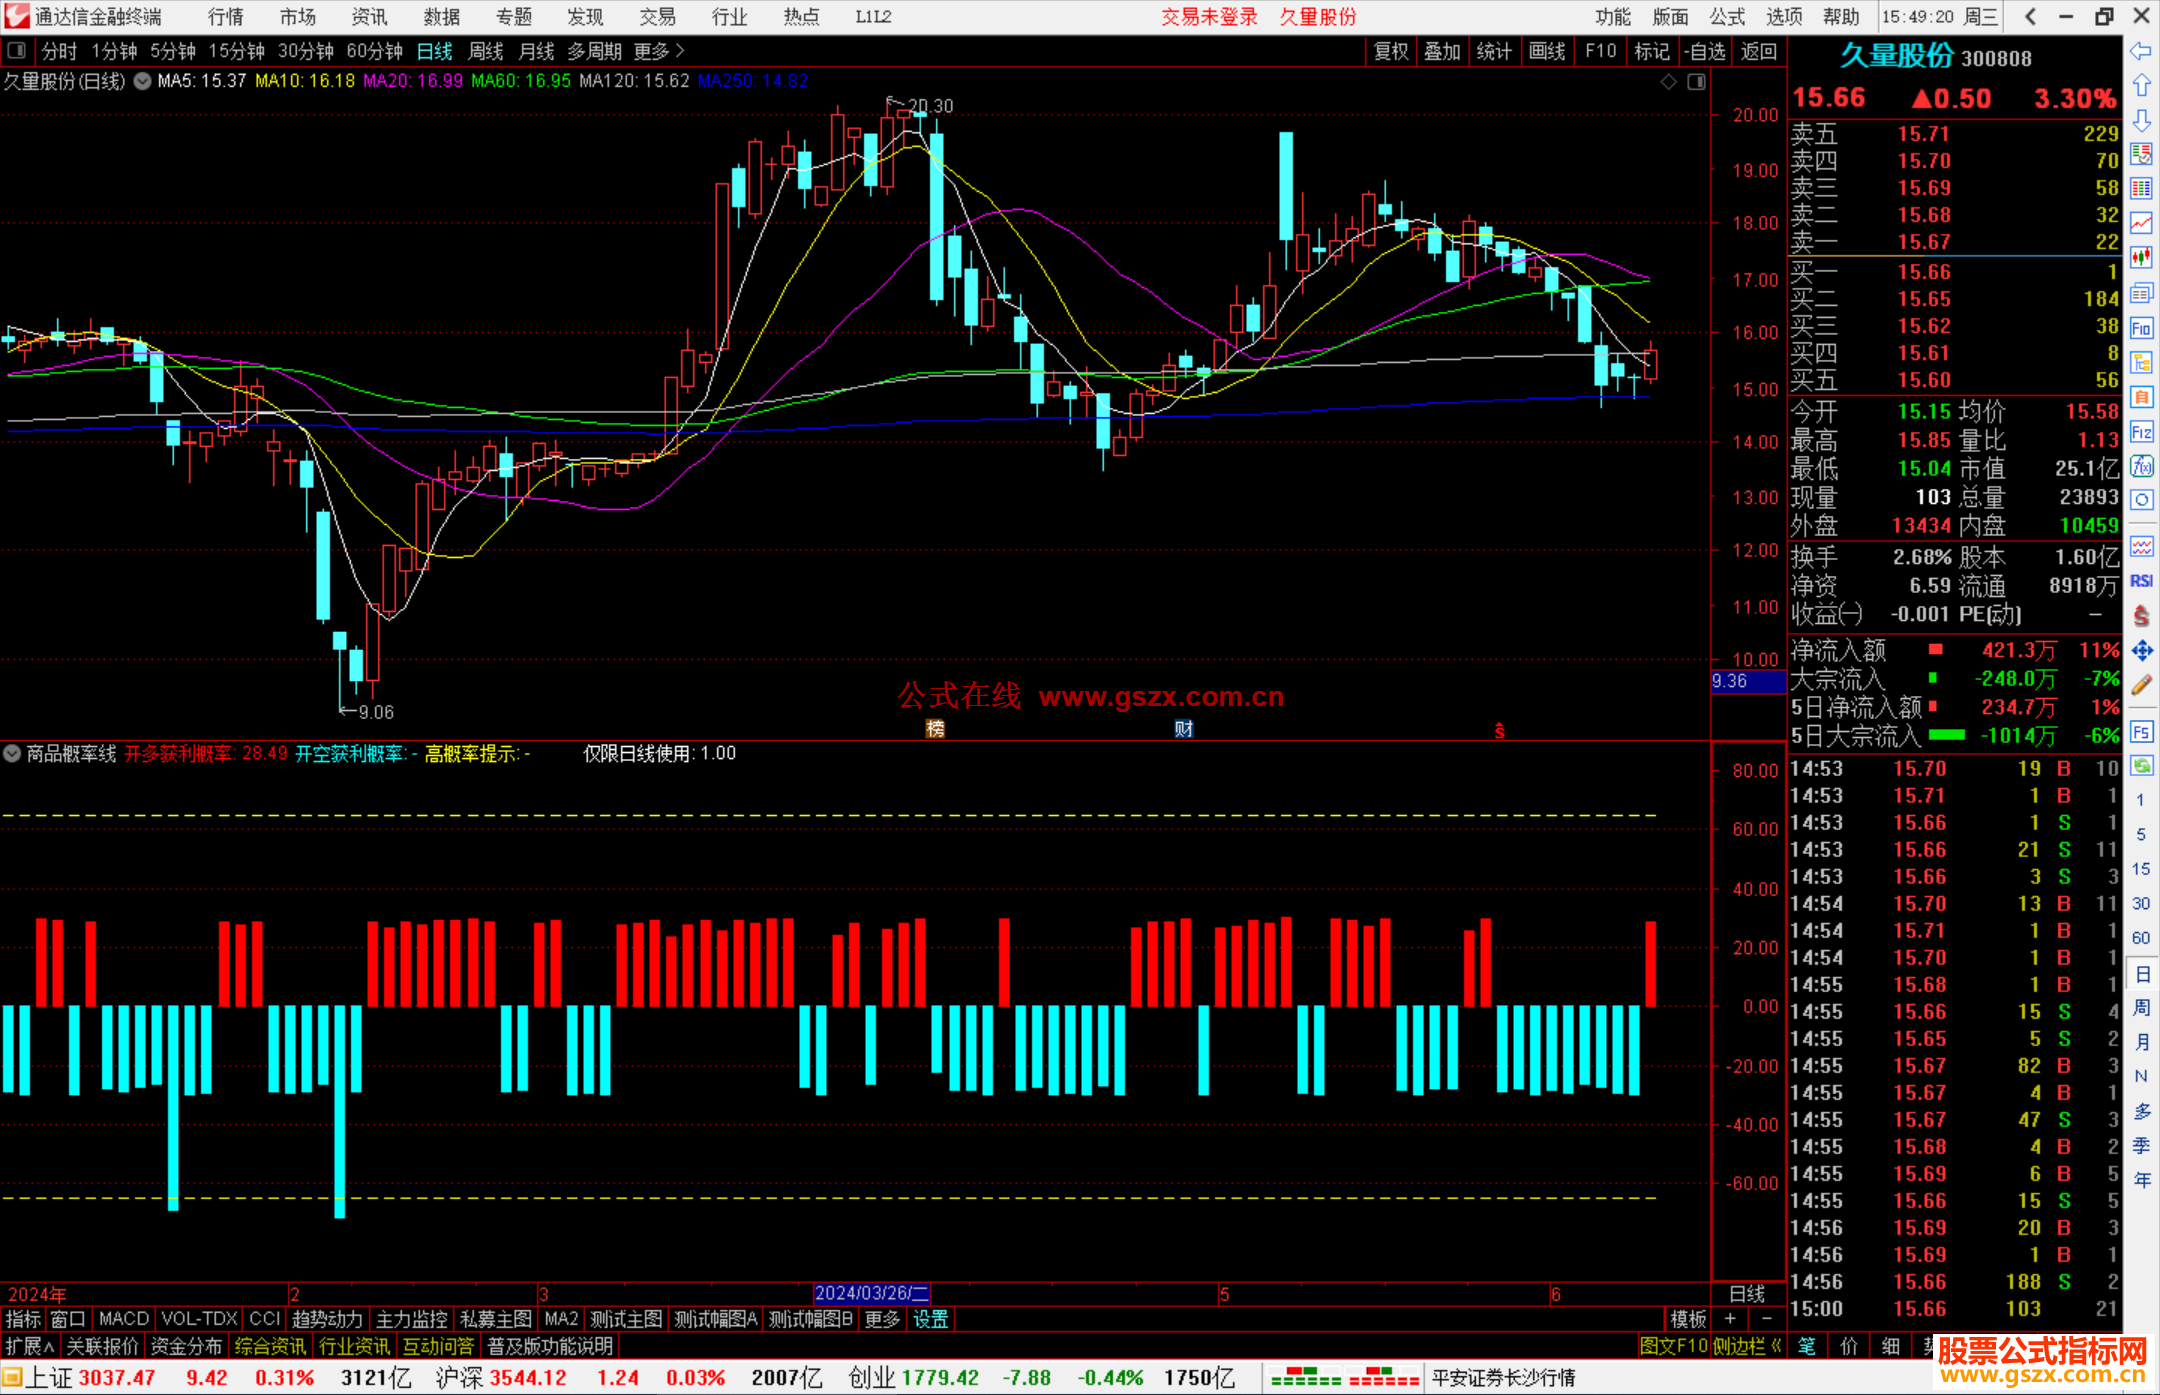Click the 2024/03/26 date marker

(871, 1293)
